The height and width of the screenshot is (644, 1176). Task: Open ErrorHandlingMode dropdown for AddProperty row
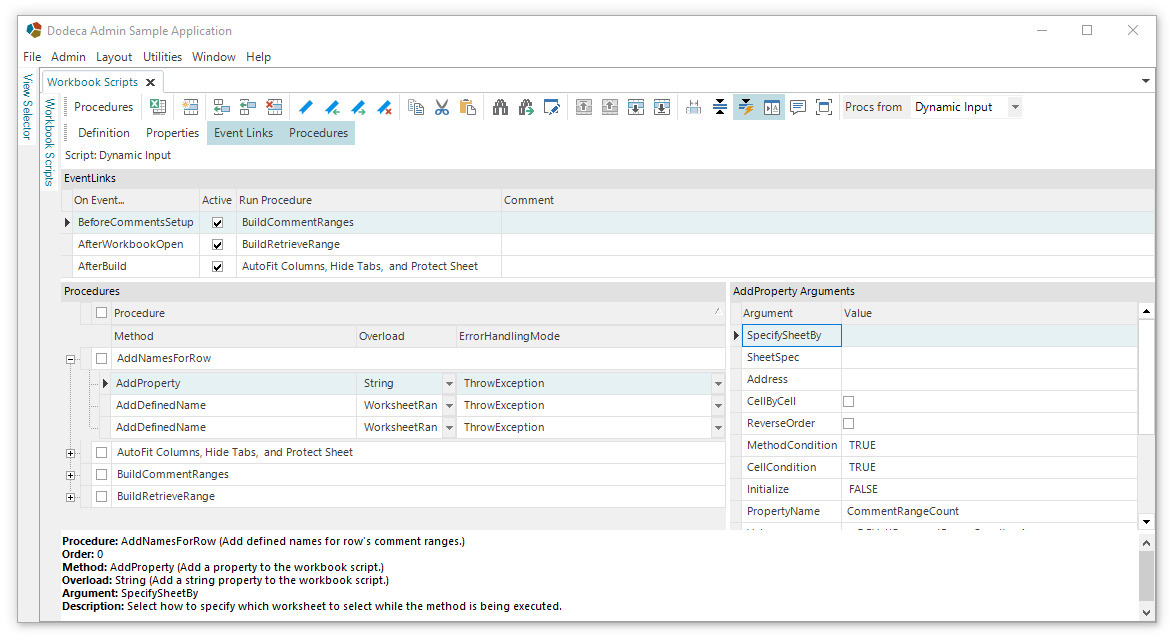[718, 384]
